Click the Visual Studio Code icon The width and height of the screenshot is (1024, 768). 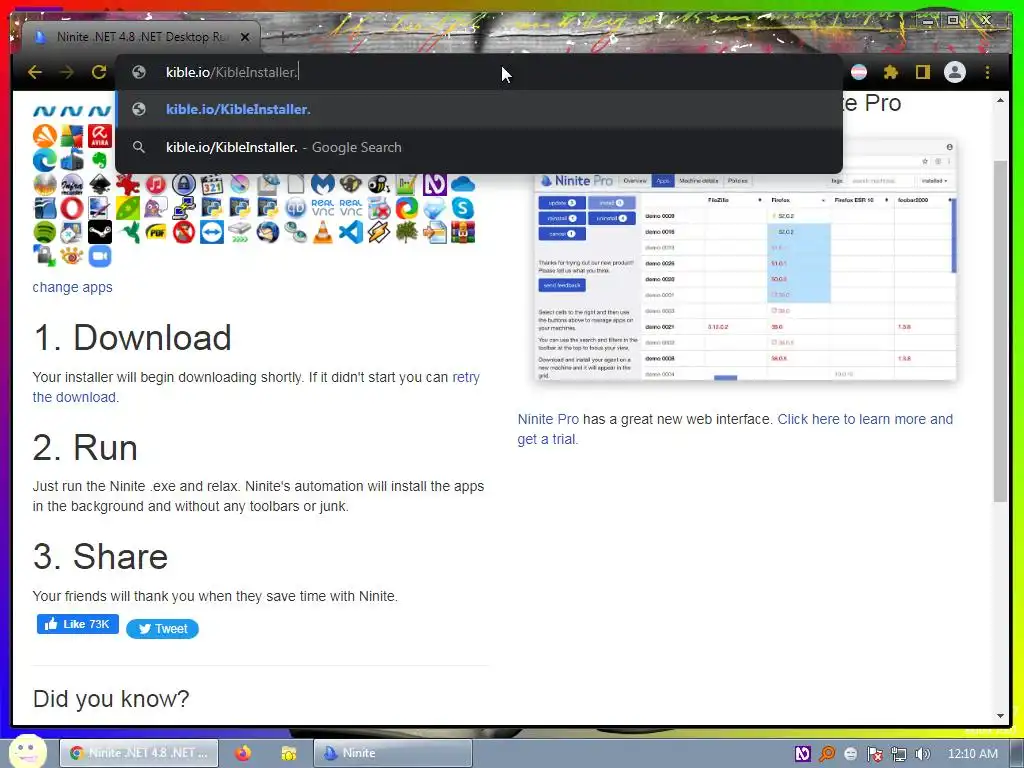pyautogui.click(x=351, y=232)
